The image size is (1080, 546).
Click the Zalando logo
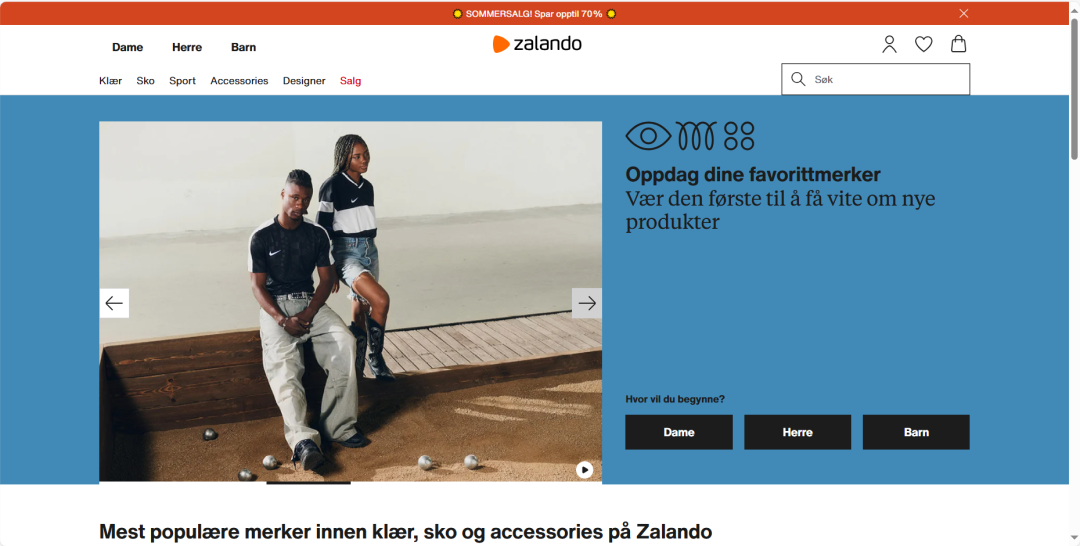pyautogui.click(x=537, y=44)
